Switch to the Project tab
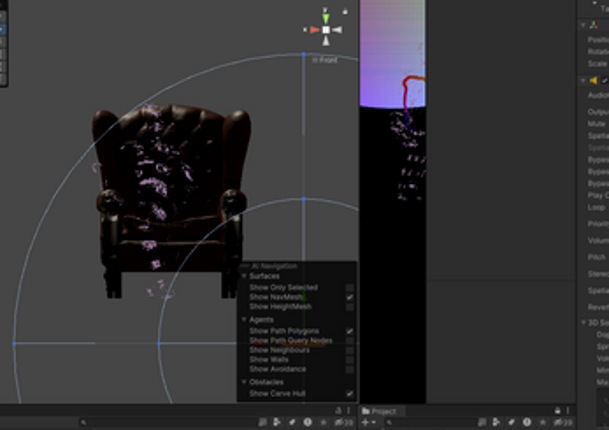The image size is (609, 430). (383, 411)
